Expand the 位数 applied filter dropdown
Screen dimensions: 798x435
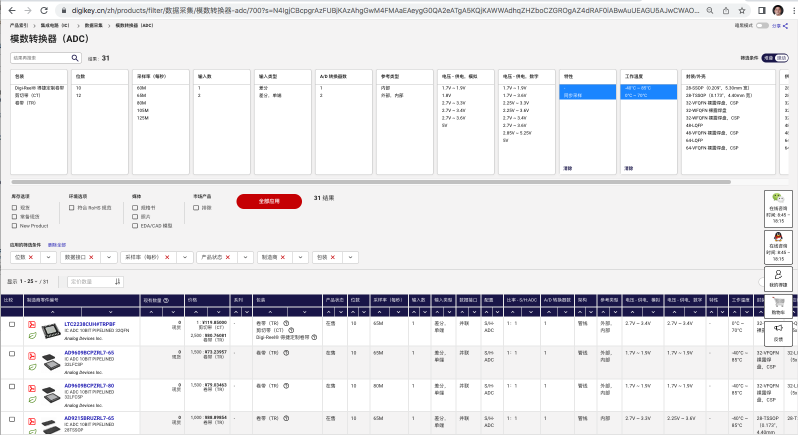pos(48,257)
